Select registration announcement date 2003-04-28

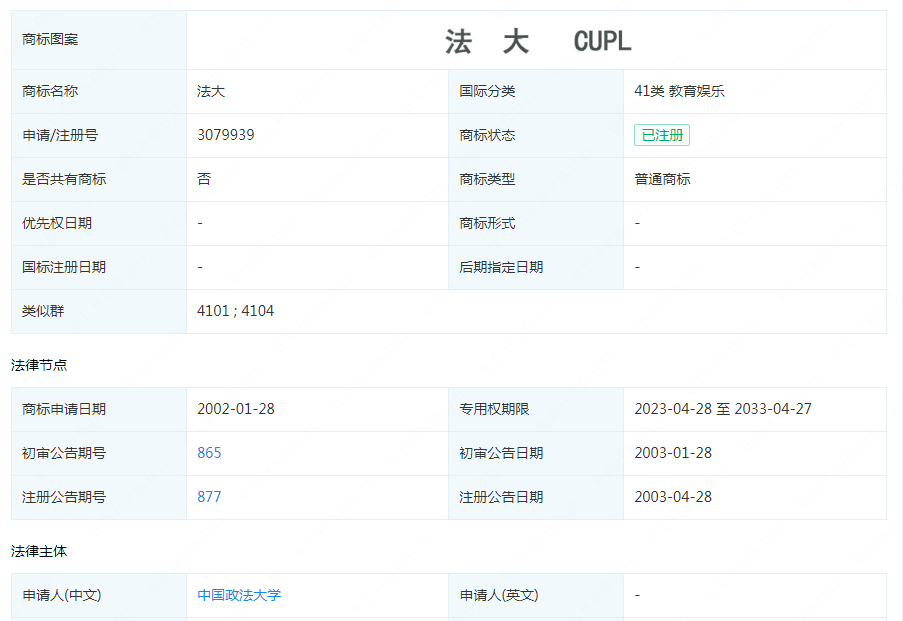pos(673,497)
